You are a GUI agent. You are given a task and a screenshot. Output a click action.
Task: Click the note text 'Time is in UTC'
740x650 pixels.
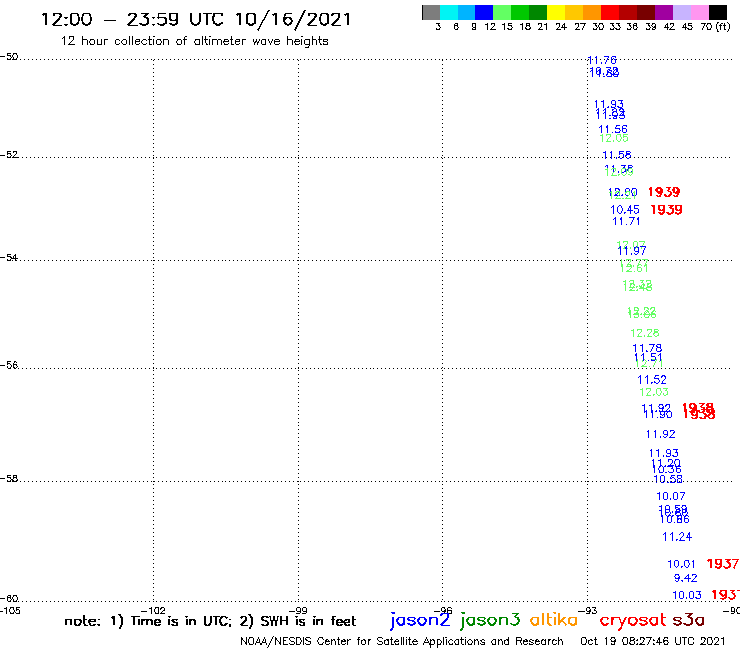181,621
